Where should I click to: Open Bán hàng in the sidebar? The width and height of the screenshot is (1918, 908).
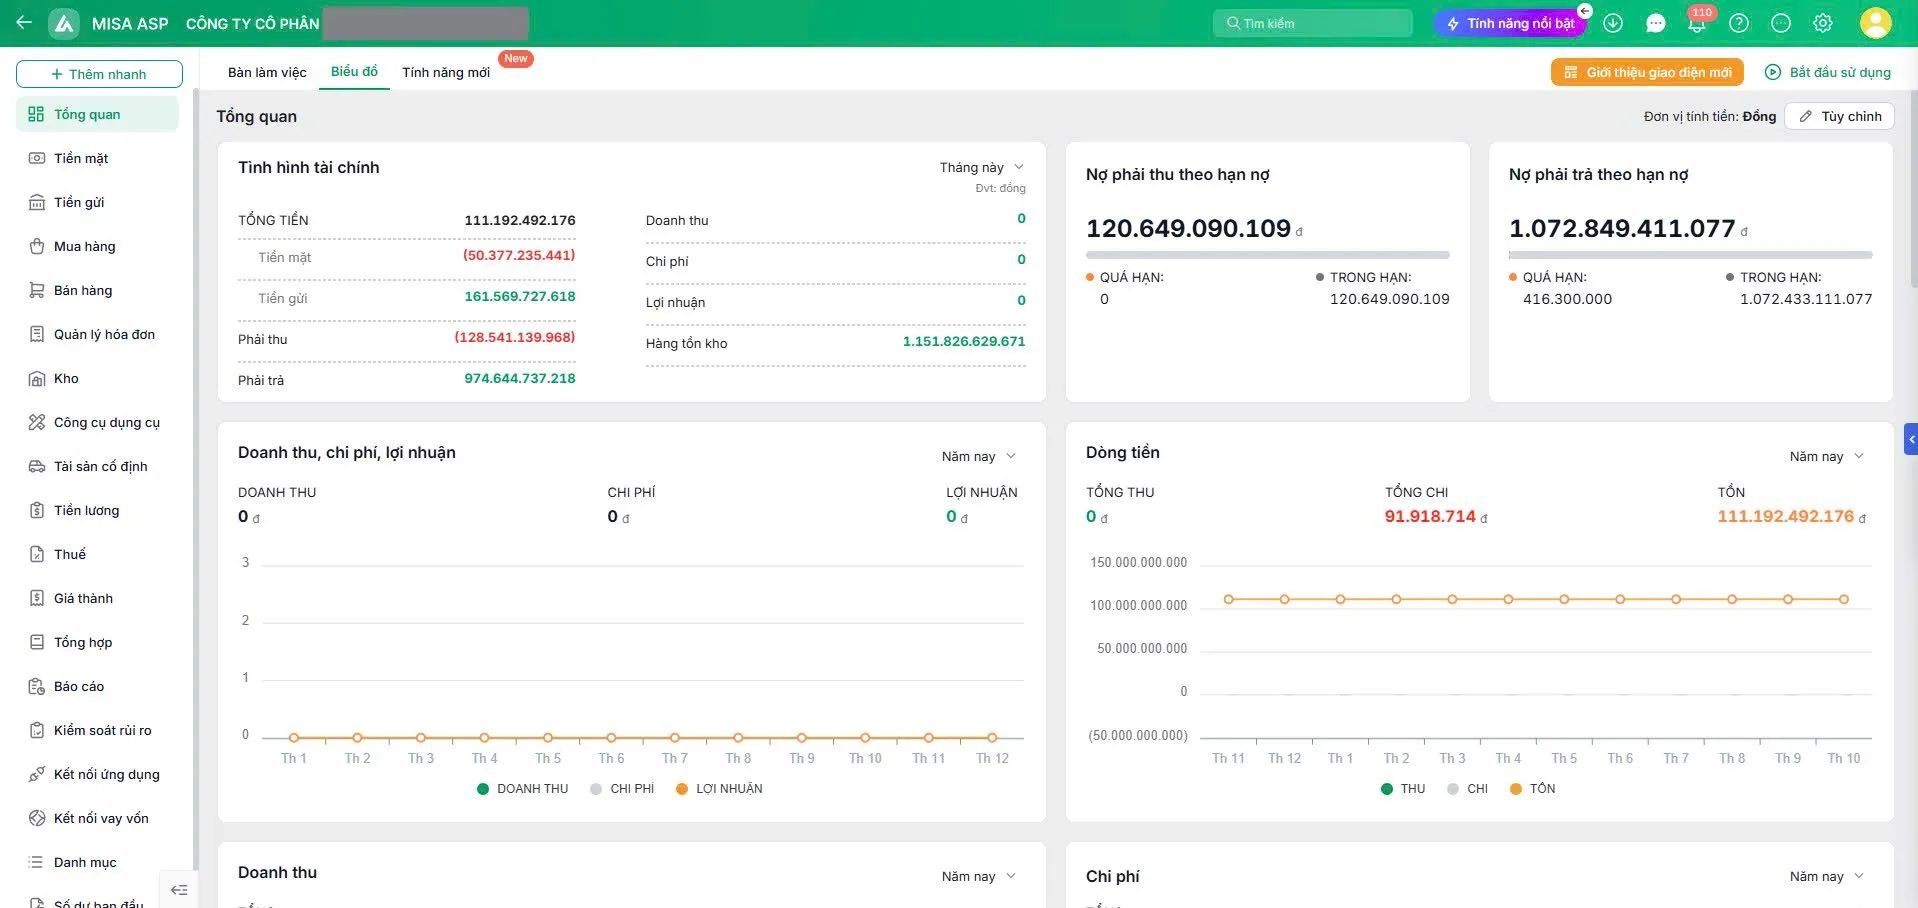97,290
